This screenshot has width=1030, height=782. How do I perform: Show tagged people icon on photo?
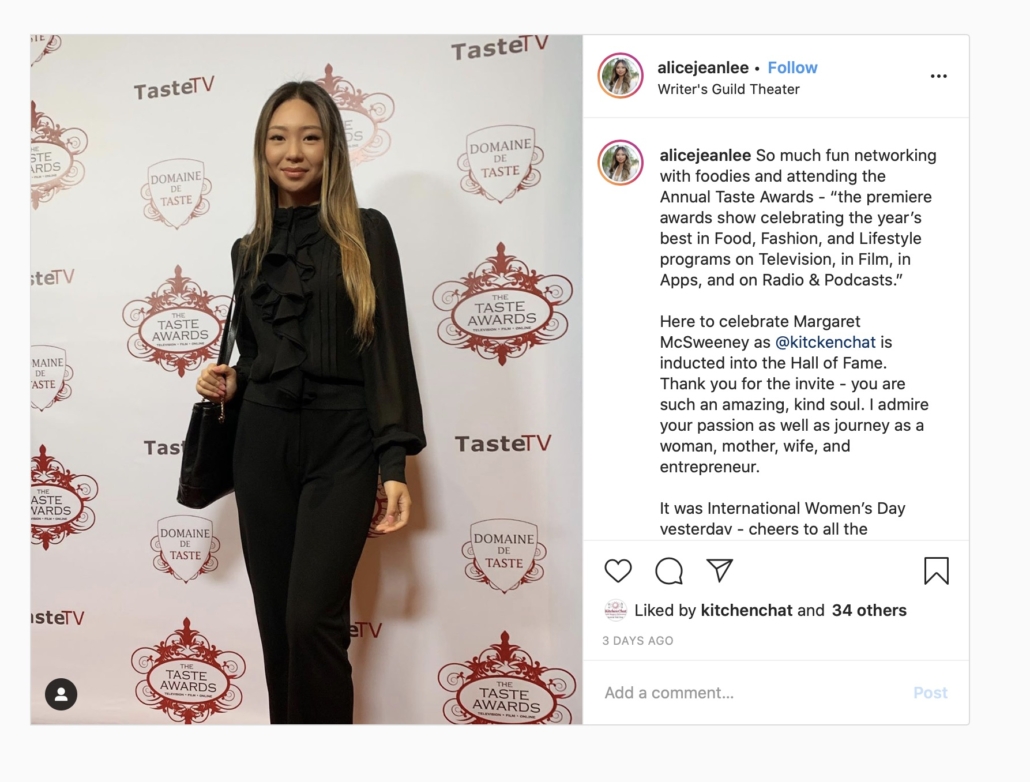[x=61, y=694]
